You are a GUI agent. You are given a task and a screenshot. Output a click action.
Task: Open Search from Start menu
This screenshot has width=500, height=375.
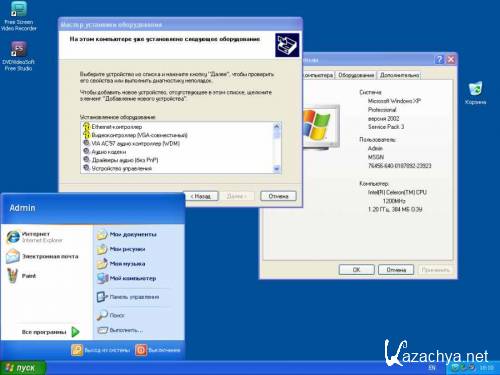[x=110, y=315]
